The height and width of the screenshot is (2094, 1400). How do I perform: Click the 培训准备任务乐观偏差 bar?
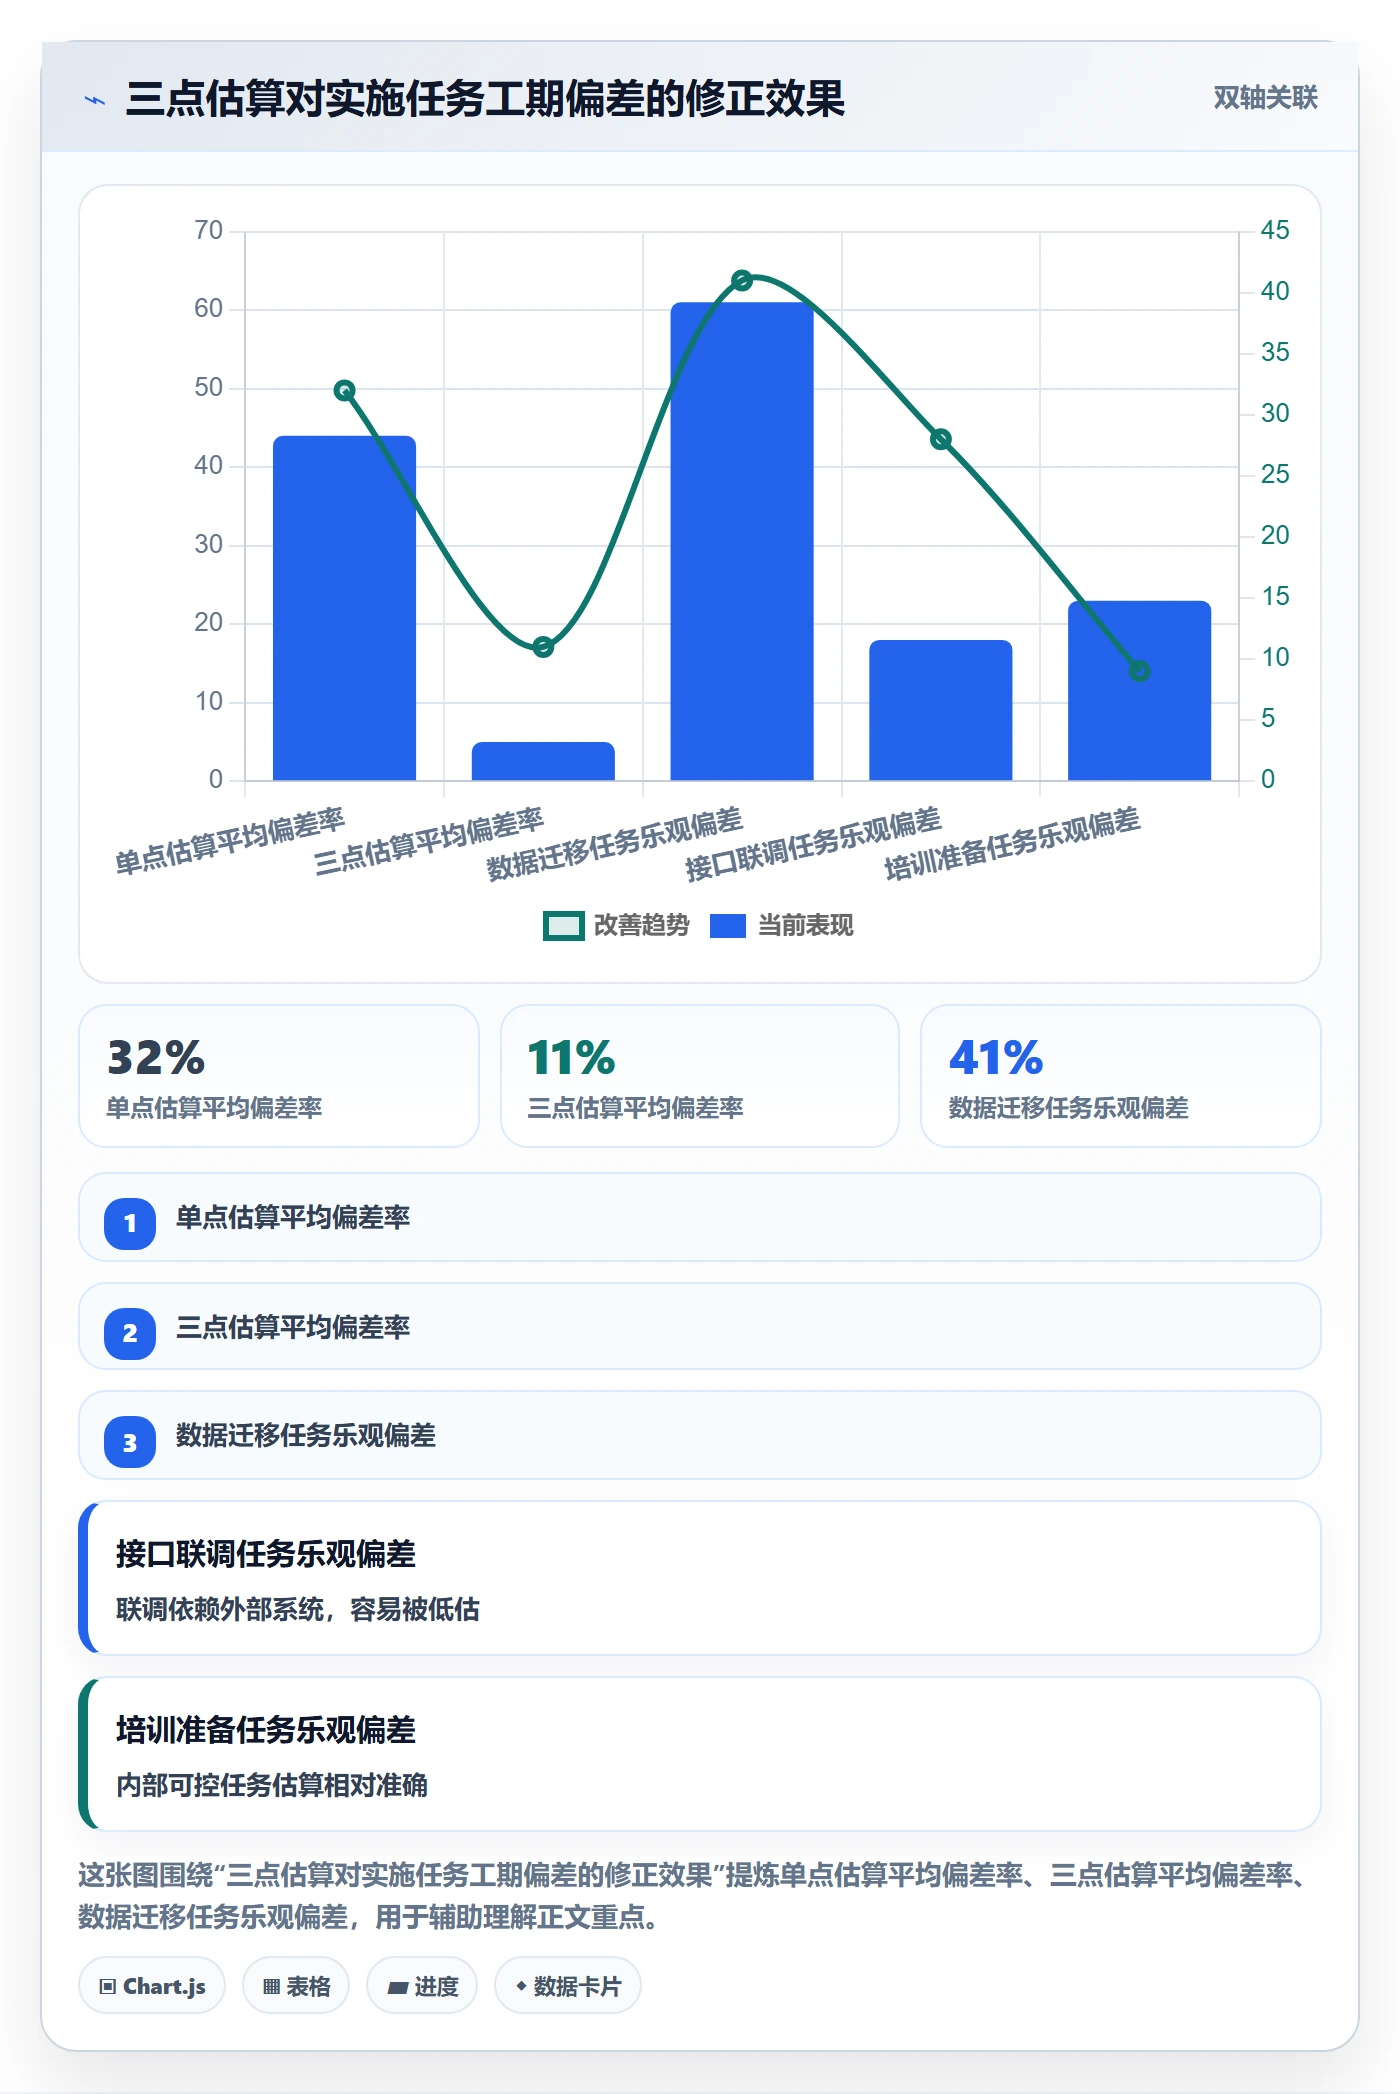1139,690
